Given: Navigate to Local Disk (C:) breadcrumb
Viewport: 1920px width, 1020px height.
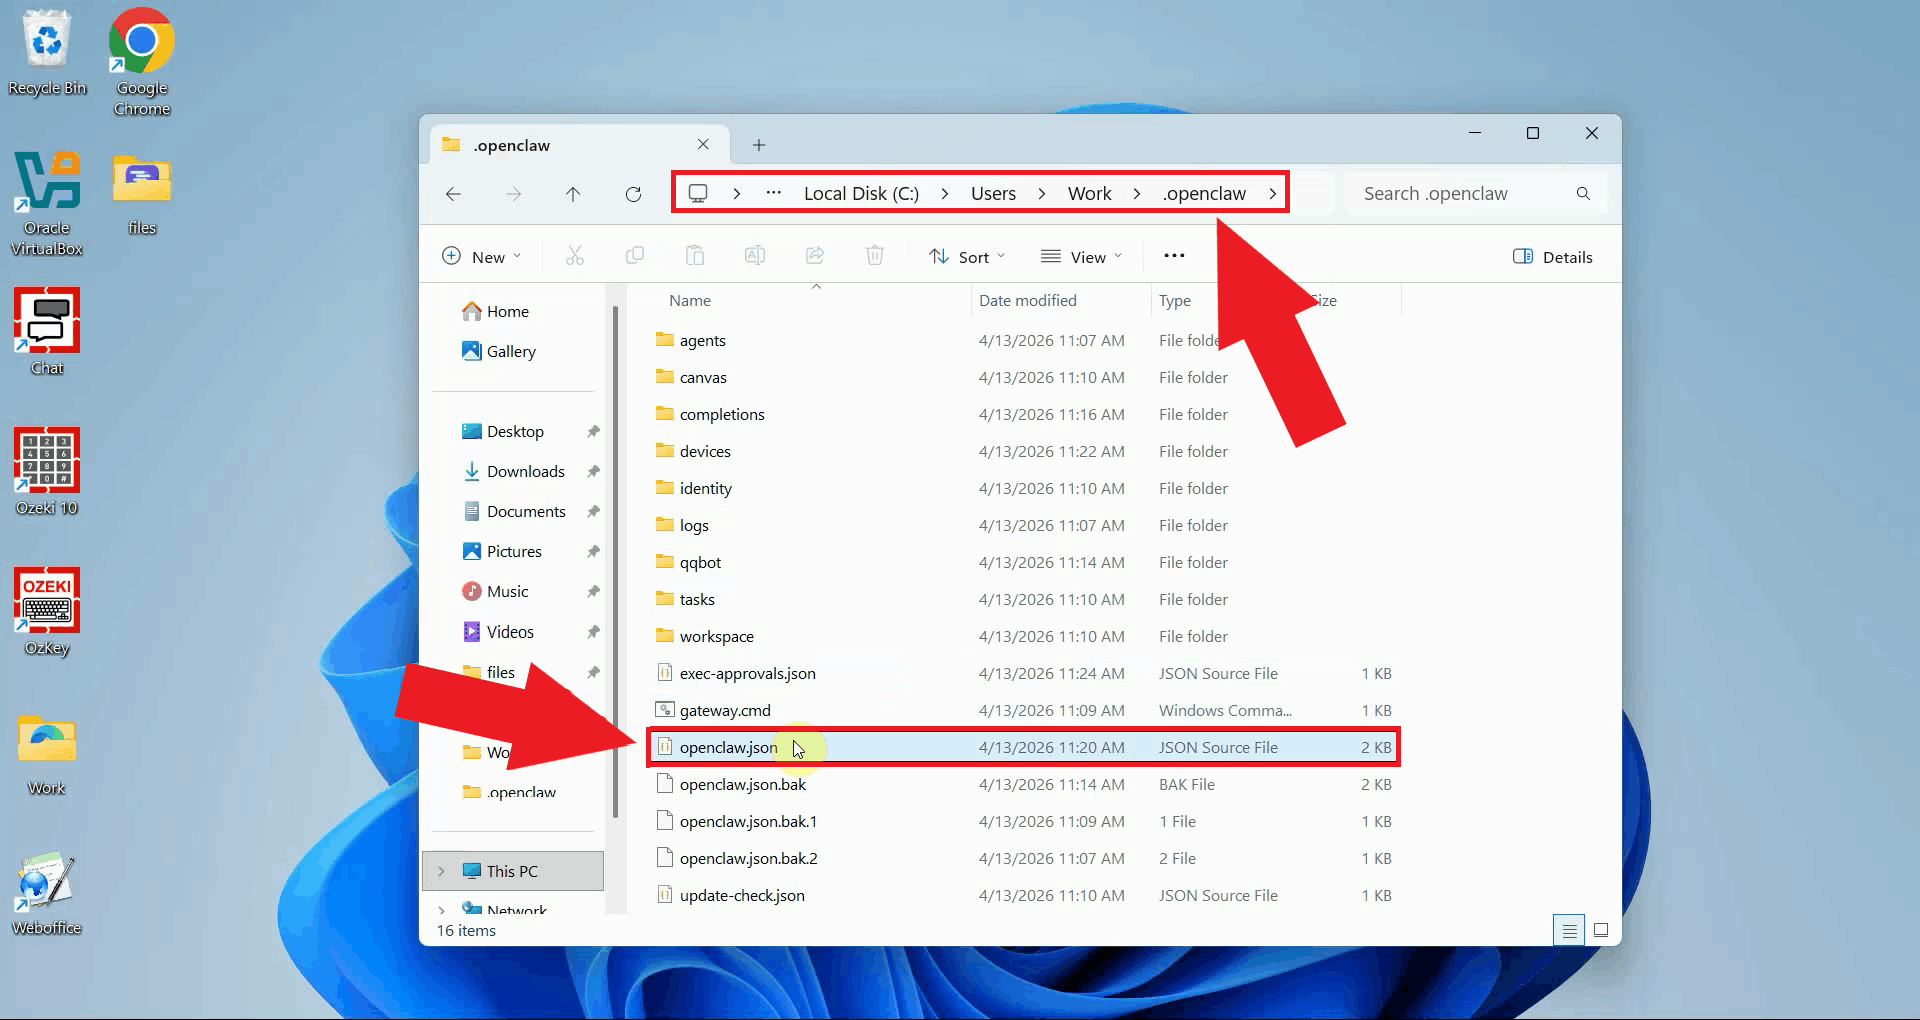Looking at the screenshot, I should tap(861, 194).
